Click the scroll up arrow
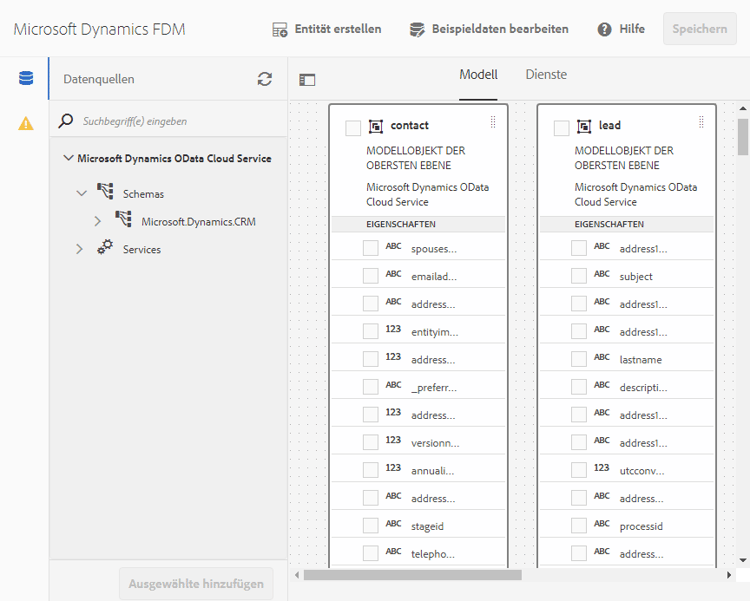The width and height of the screenshot is (750, 601). coord(743,109)
